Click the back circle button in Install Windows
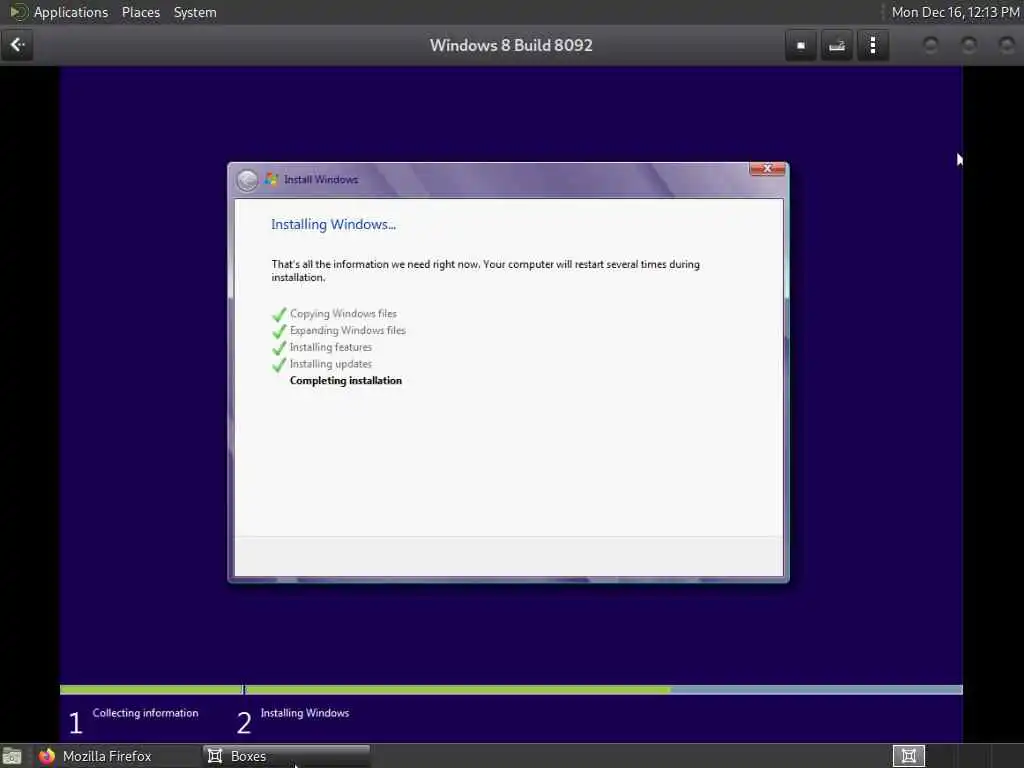The width and height of the screenshot is (1024, 768). tap(248, 180)
